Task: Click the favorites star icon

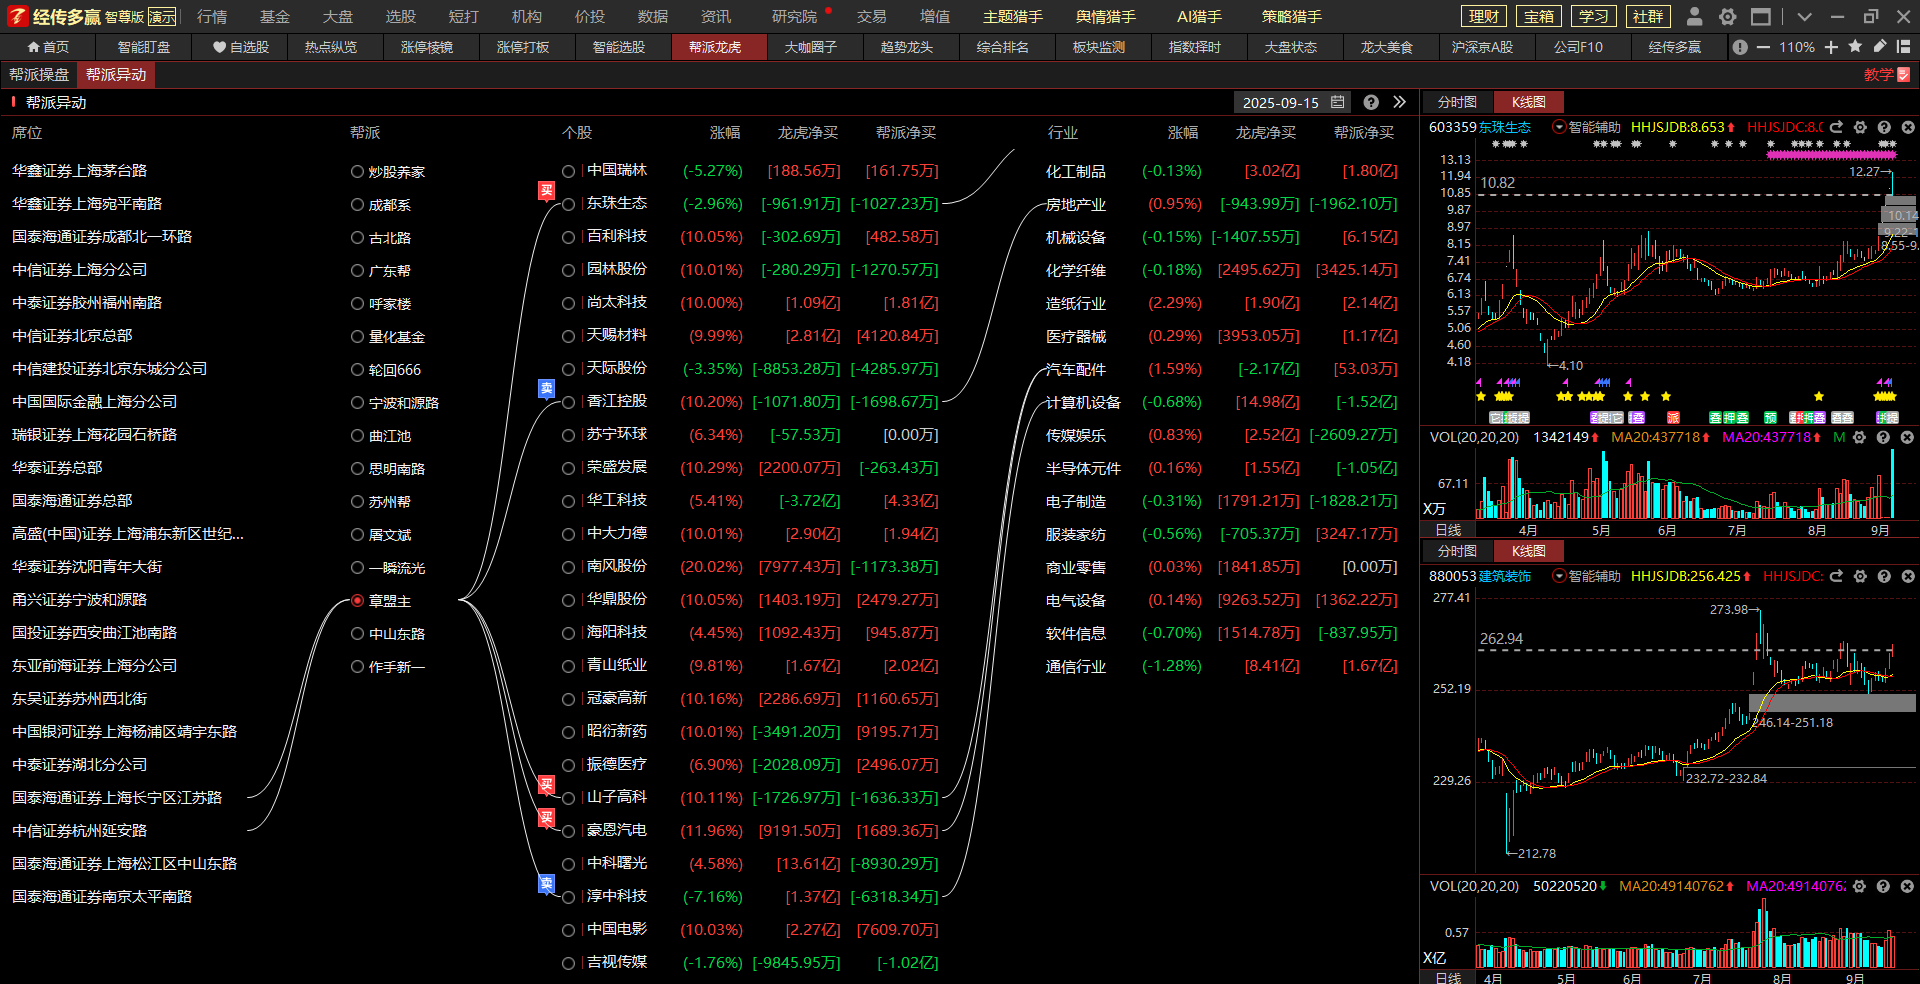Action: (x=1855, y=46)
